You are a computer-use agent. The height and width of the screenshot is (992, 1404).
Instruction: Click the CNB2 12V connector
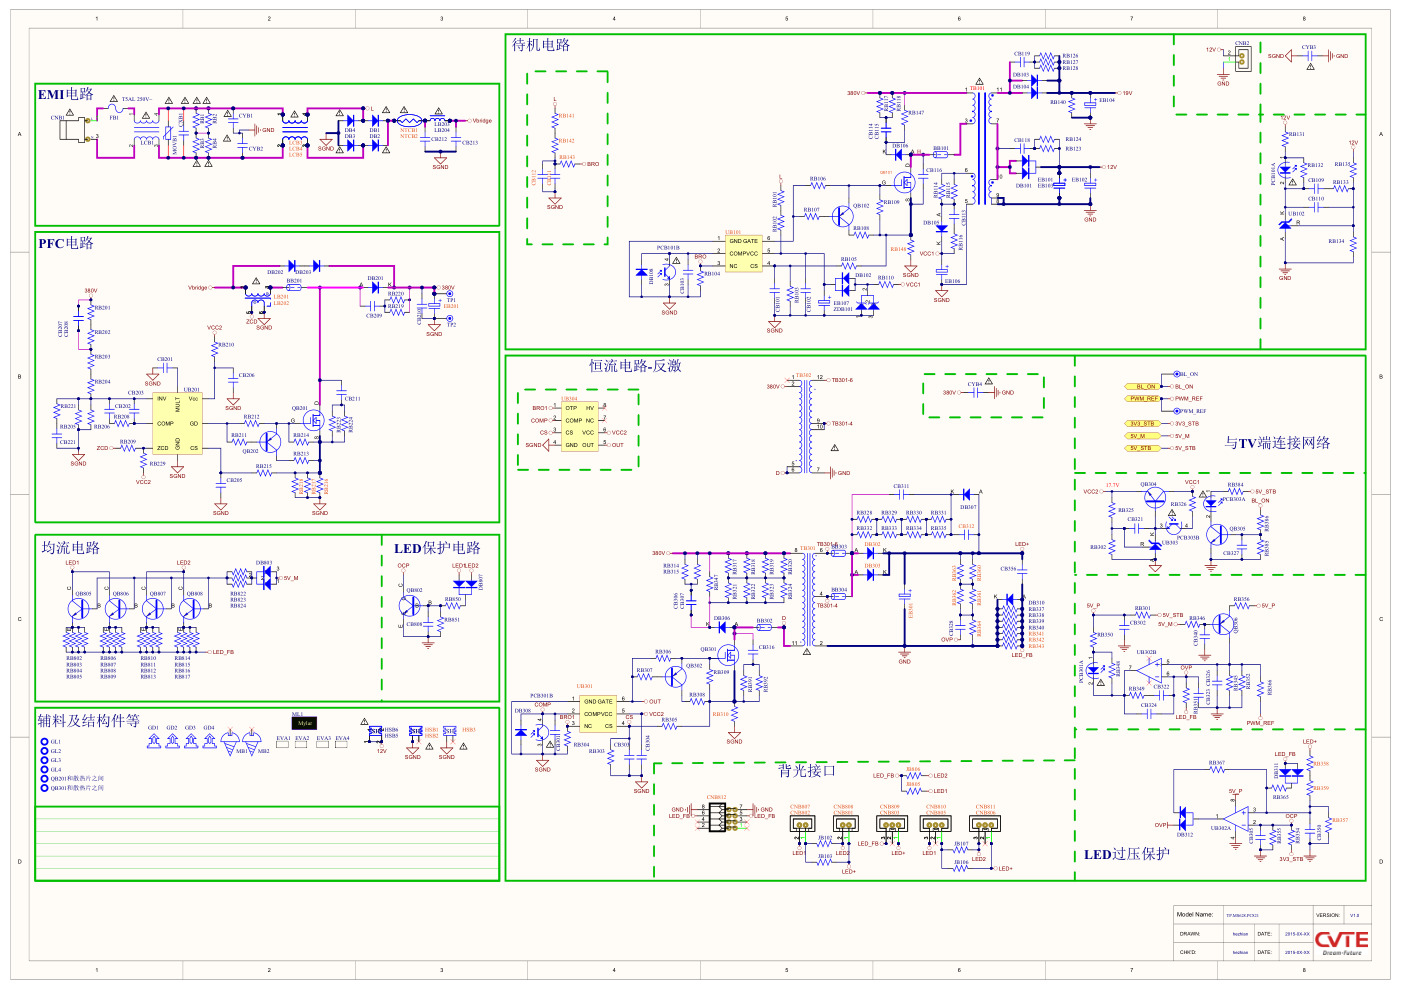[x=1242, y=60]
